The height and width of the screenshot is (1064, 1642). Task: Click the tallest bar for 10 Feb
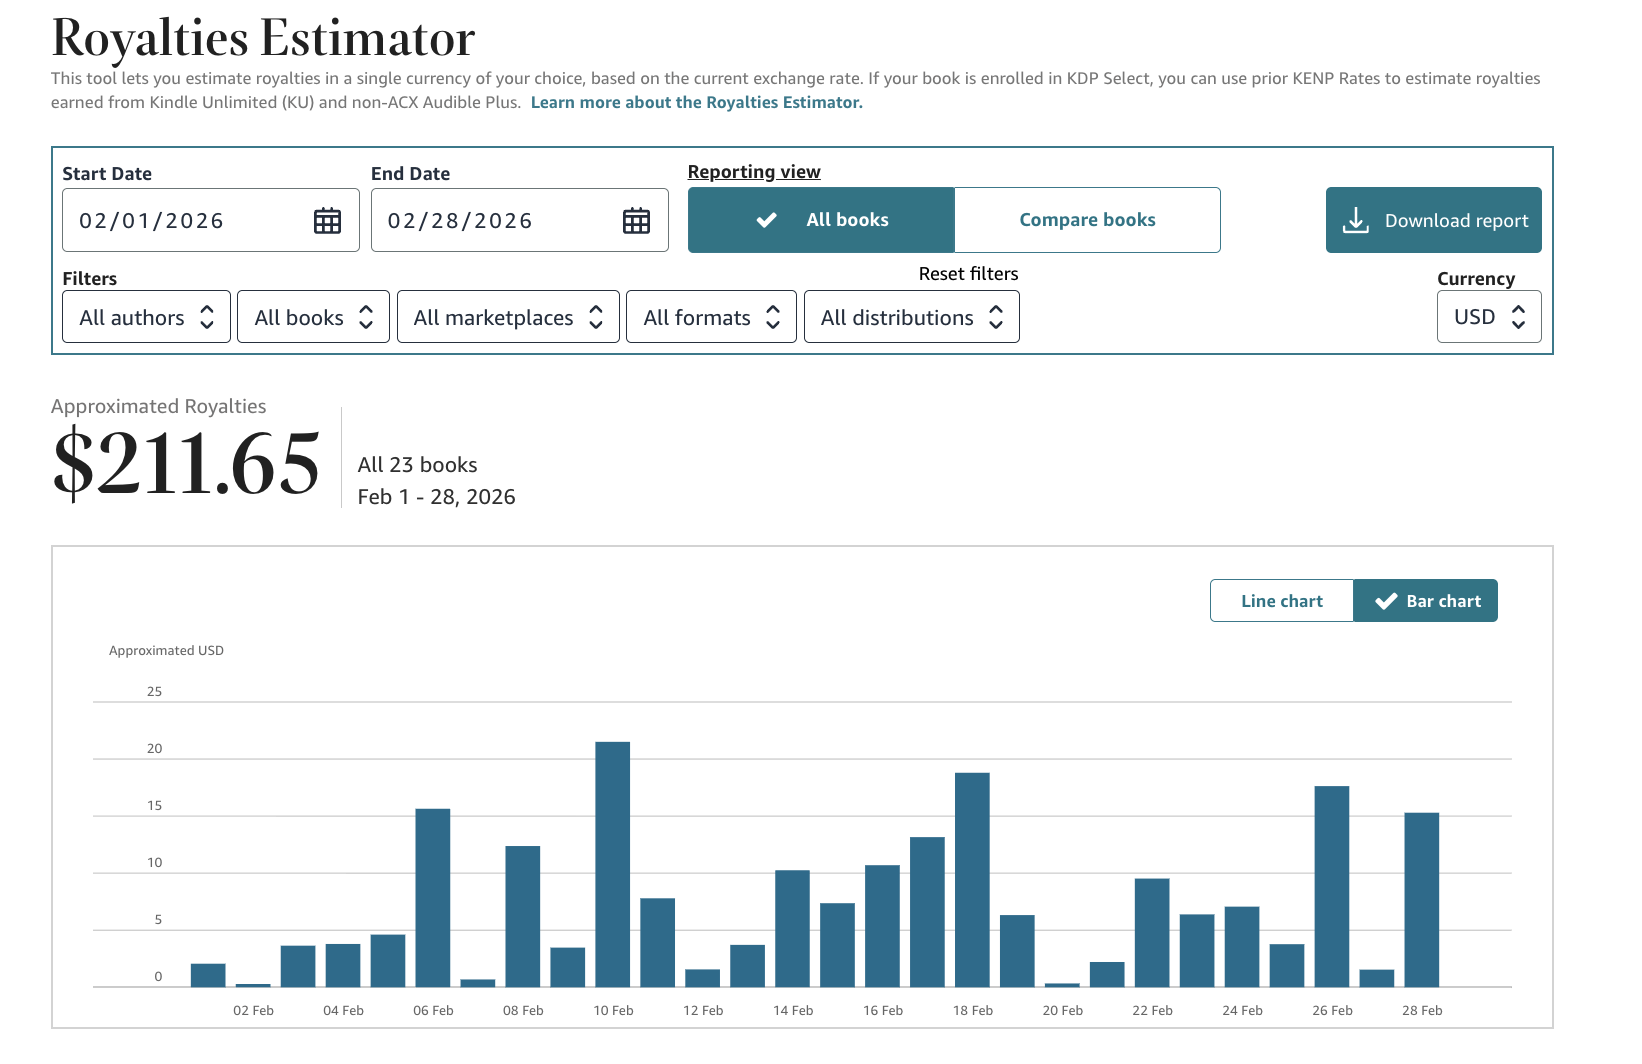(x=613, y=864)
